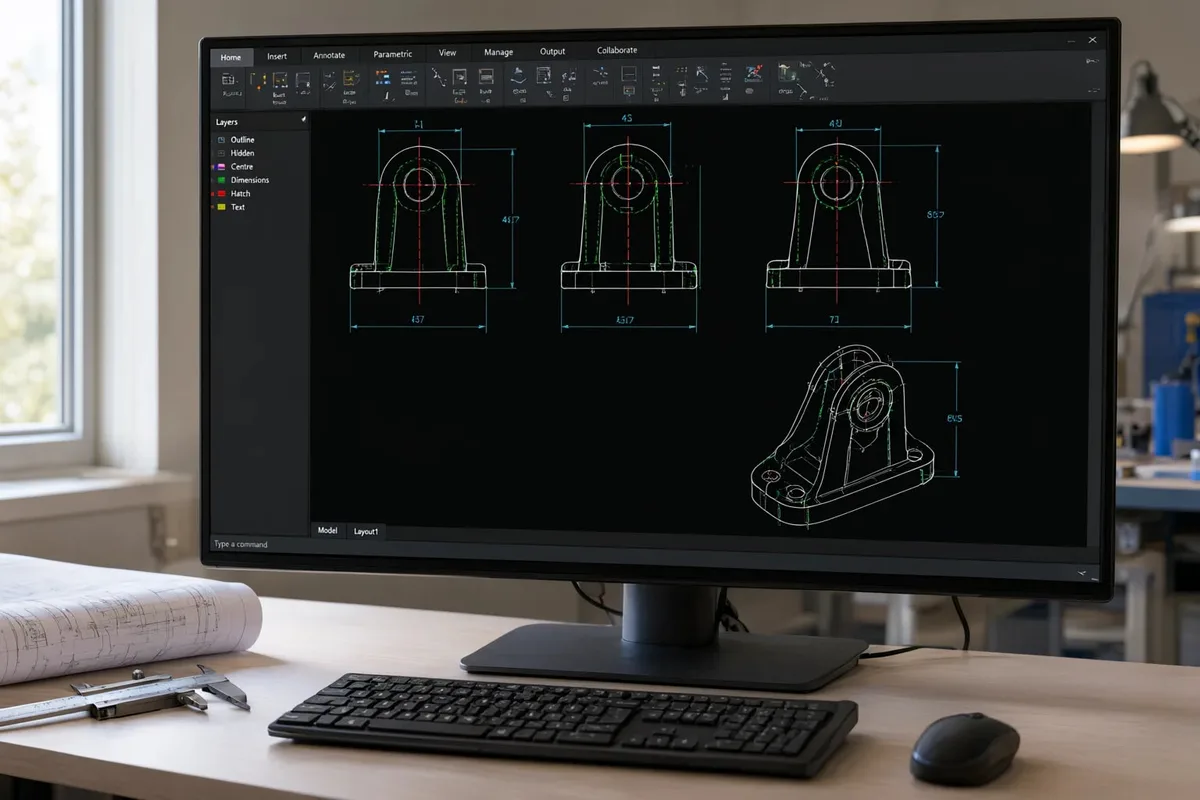The height and width of the screenshot is (800, 1200).
Task: Click the chevron icon below the drawing area
Action: tap(1084, 574)
